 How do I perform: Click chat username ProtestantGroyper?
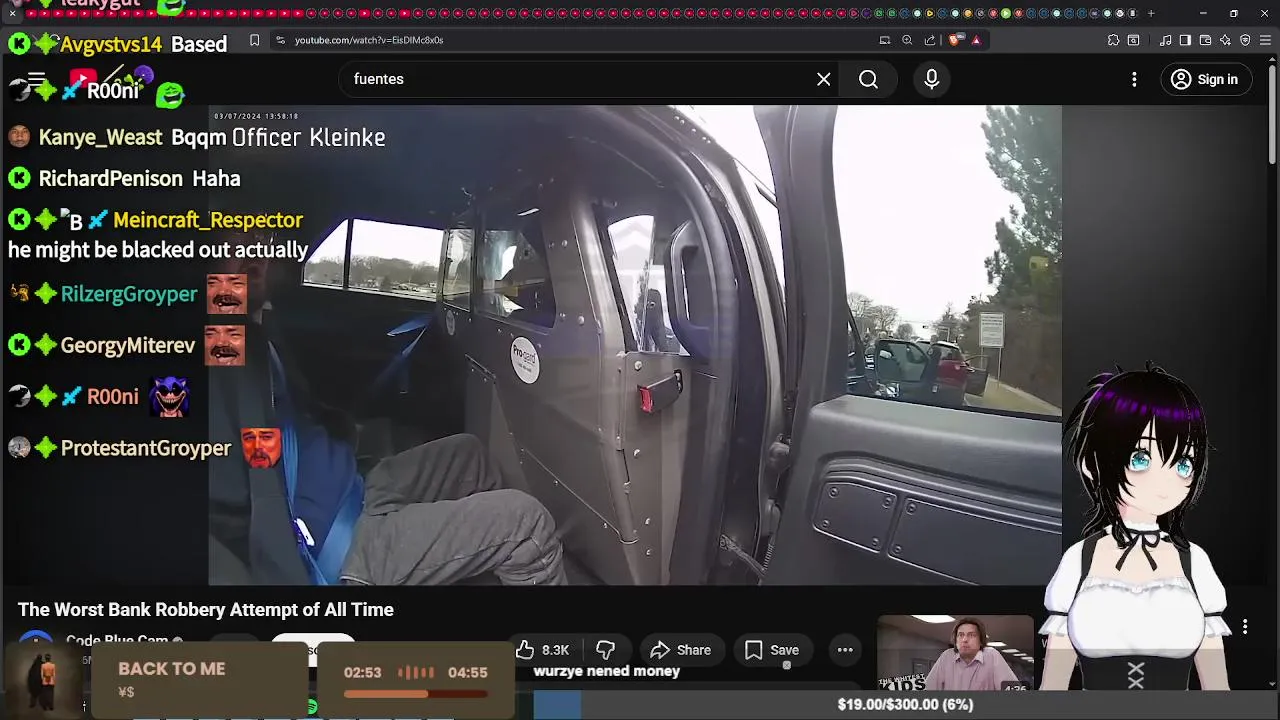click(x=146, y=448)
